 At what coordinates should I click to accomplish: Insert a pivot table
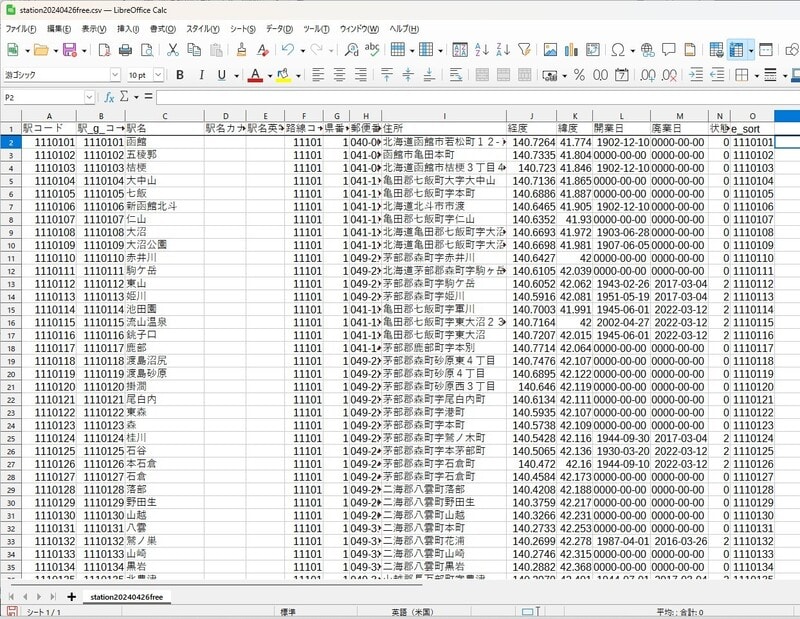593,49
